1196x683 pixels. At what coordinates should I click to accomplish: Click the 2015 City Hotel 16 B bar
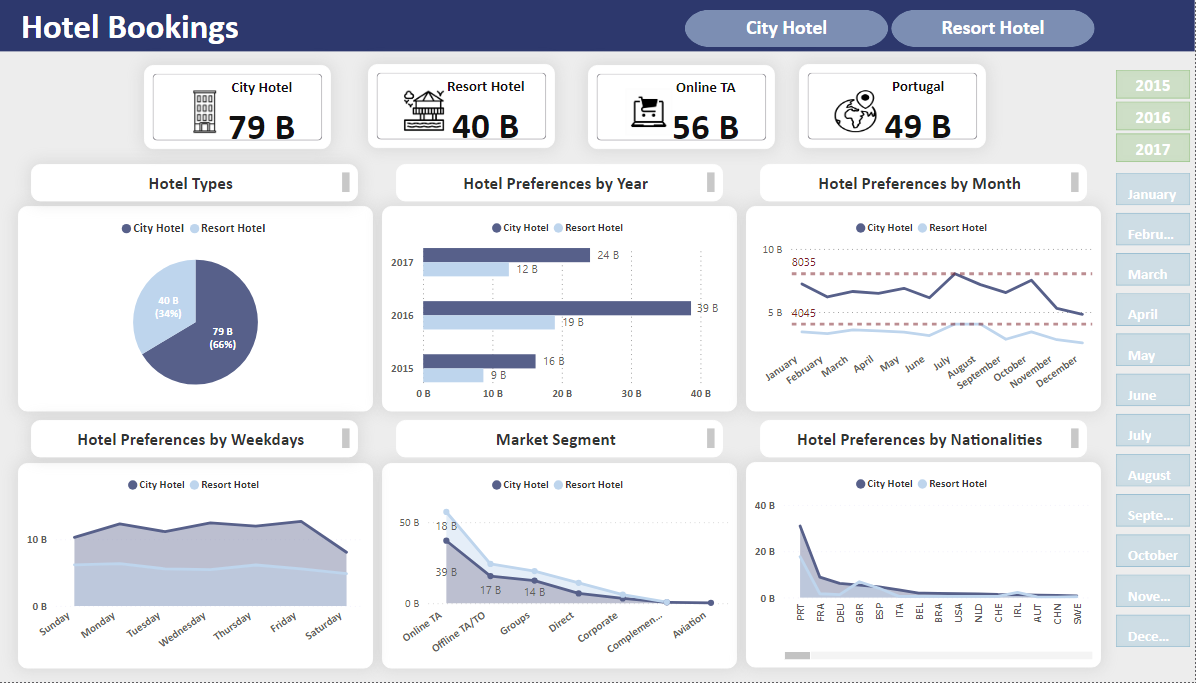[479, 361]
